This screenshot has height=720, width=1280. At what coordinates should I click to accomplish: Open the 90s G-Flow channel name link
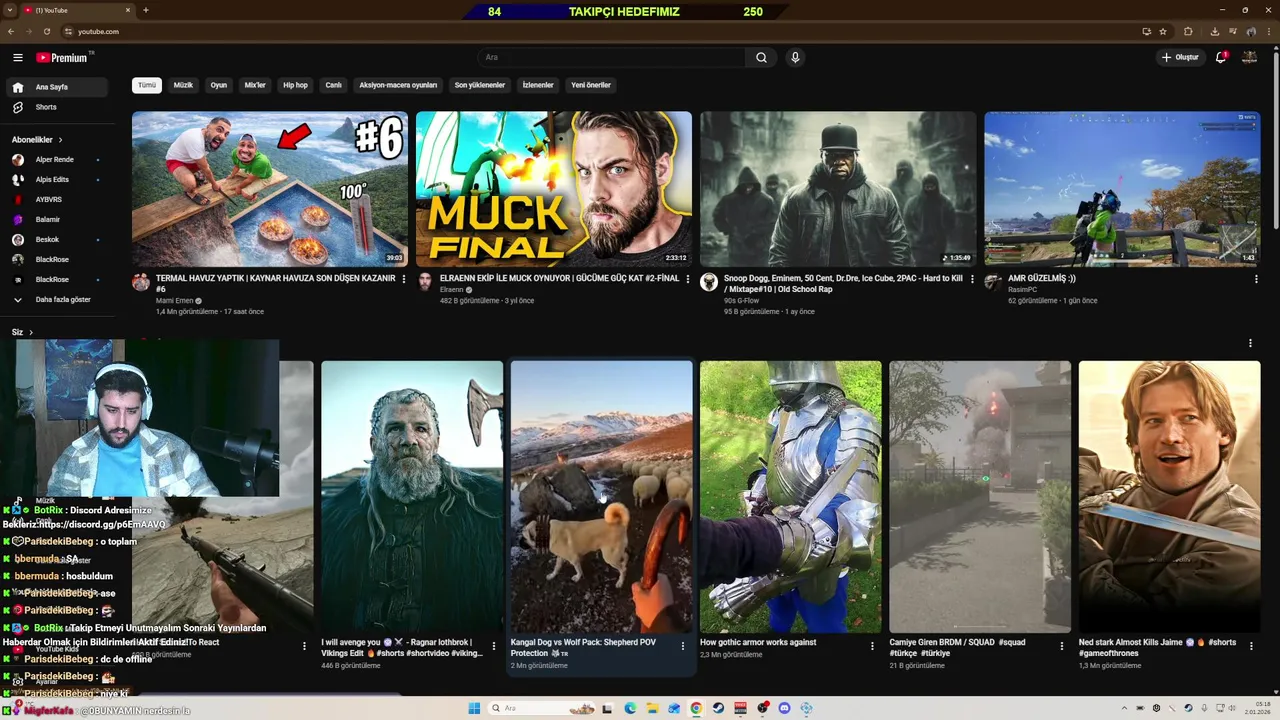click(741, 301)
